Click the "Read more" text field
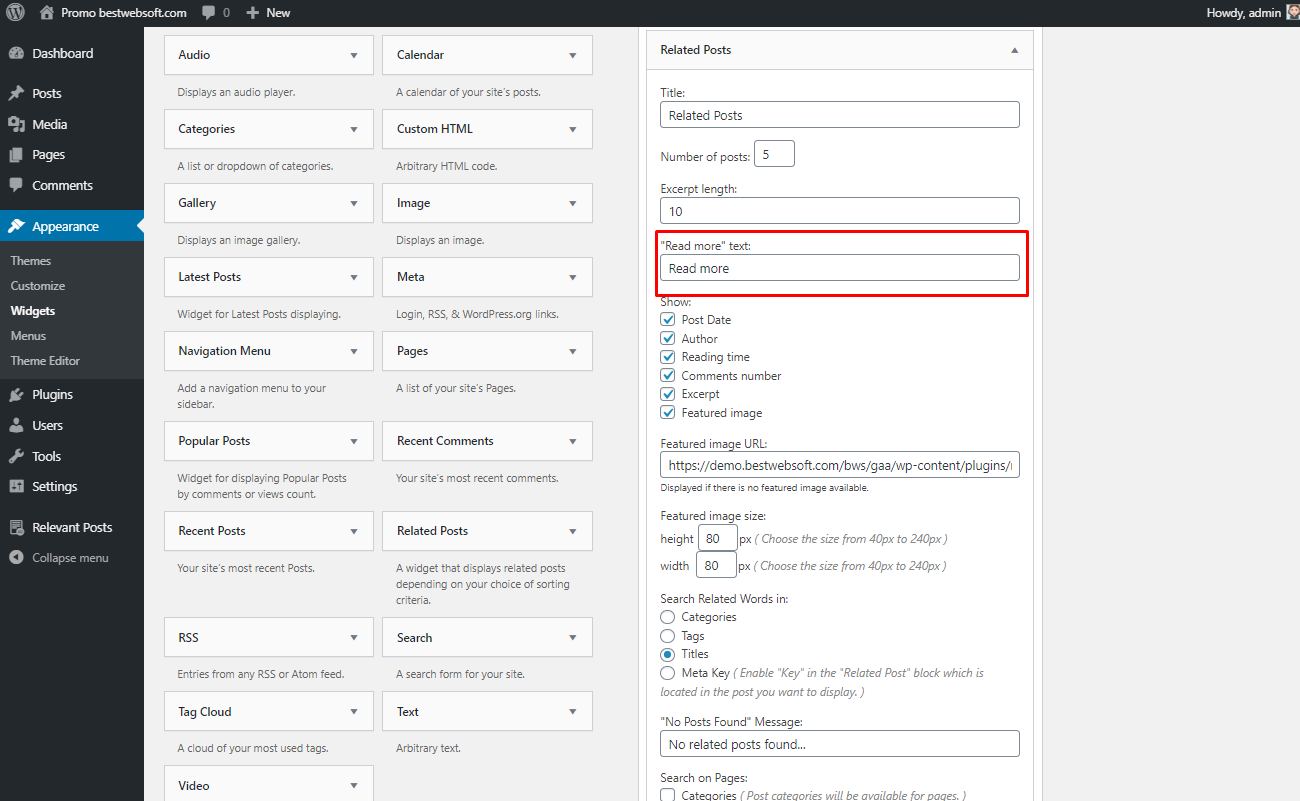The image size is (1300, 801). (840, 268)
